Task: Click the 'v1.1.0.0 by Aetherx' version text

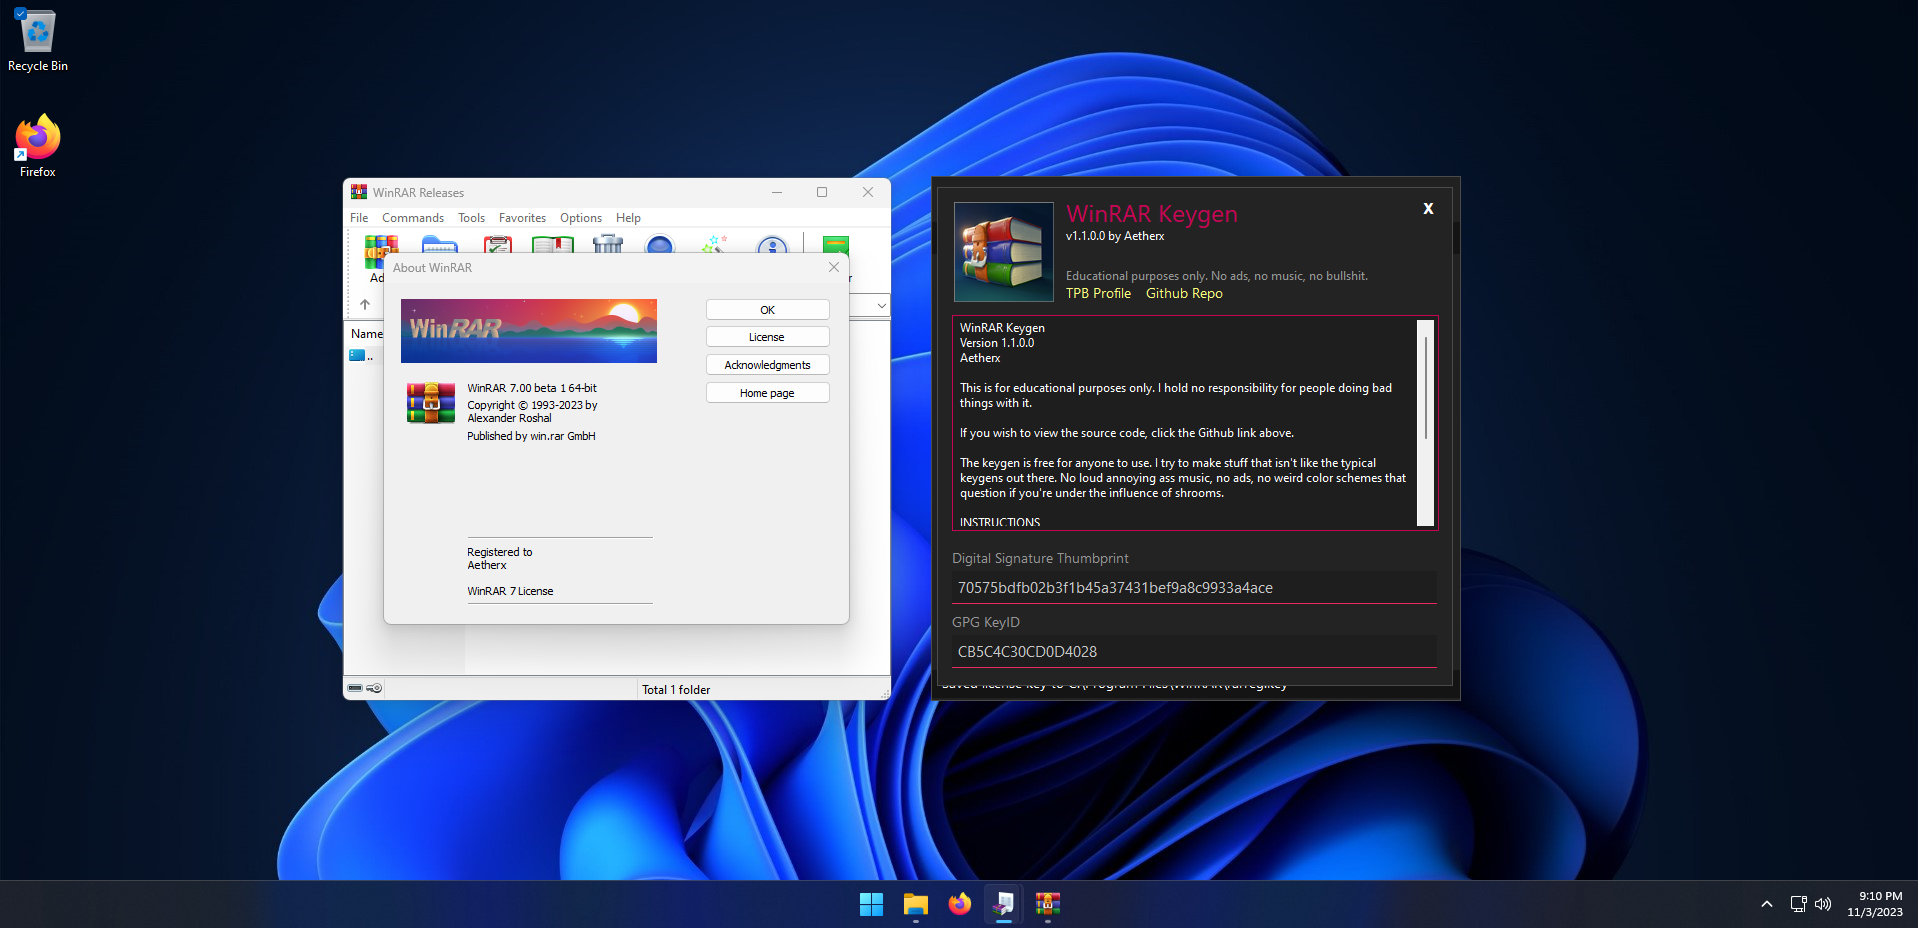Action: [x=1115, y=236]
